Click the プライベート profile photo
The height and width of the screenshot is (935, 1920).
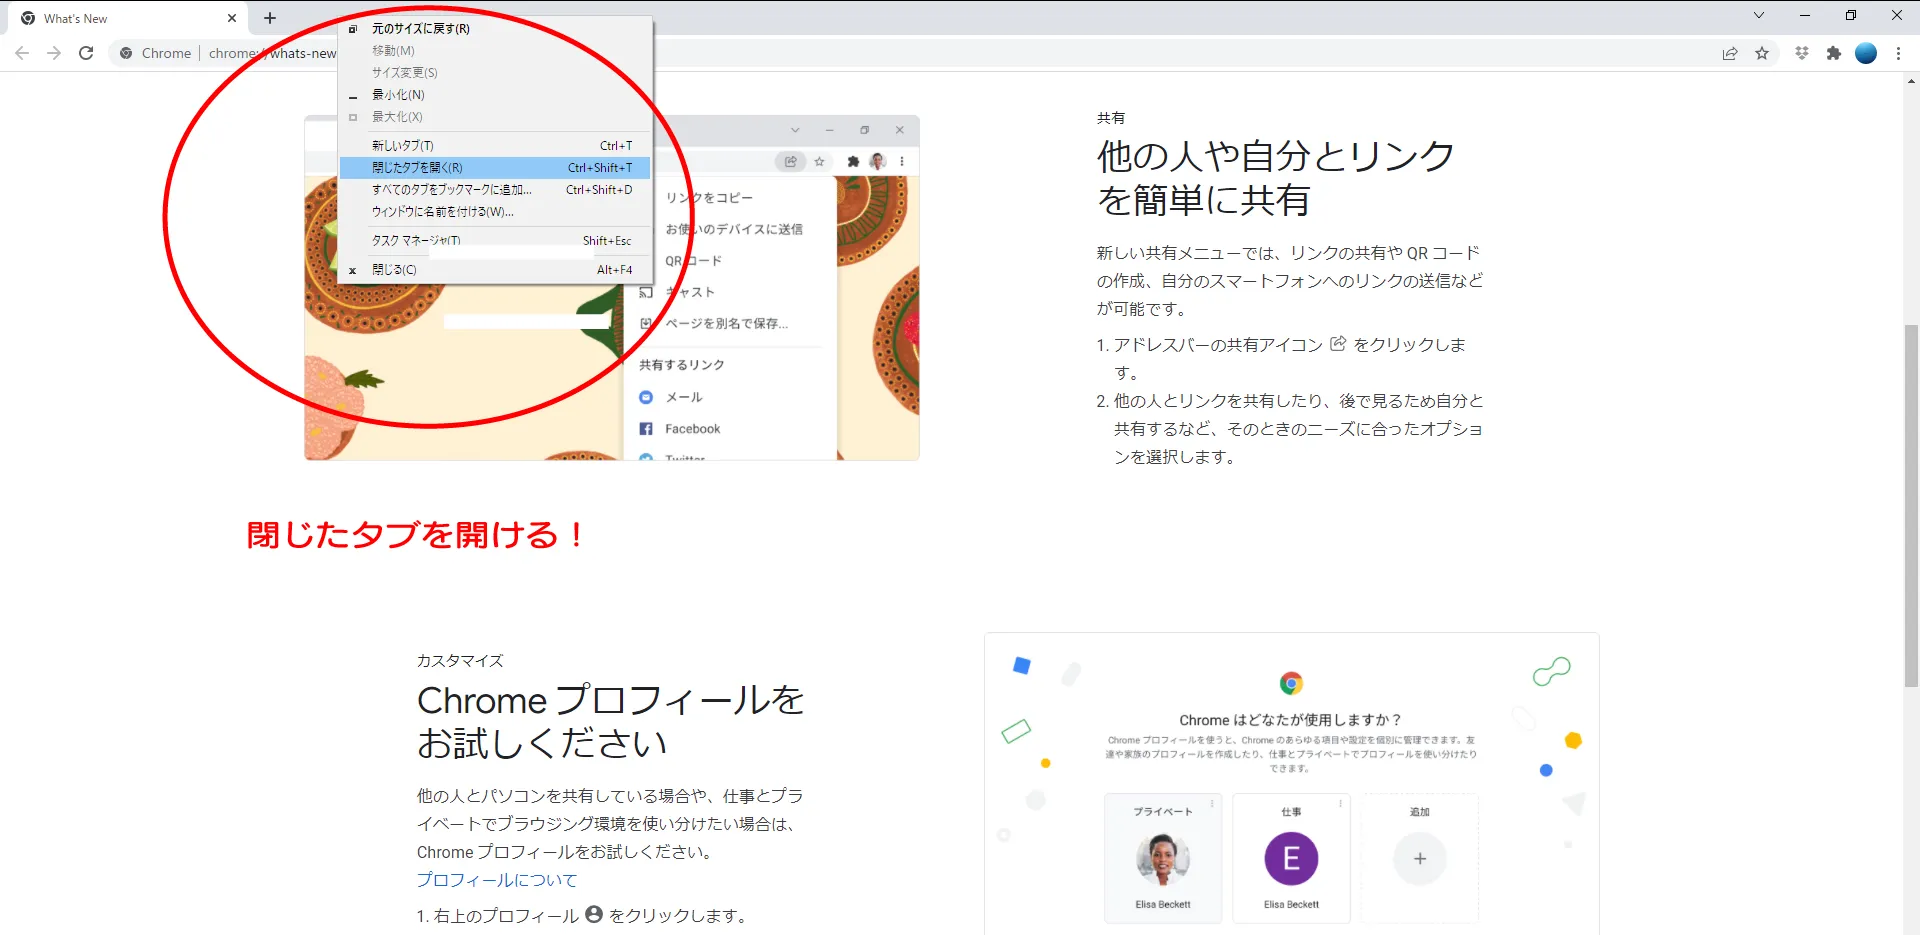(1163, 858)
